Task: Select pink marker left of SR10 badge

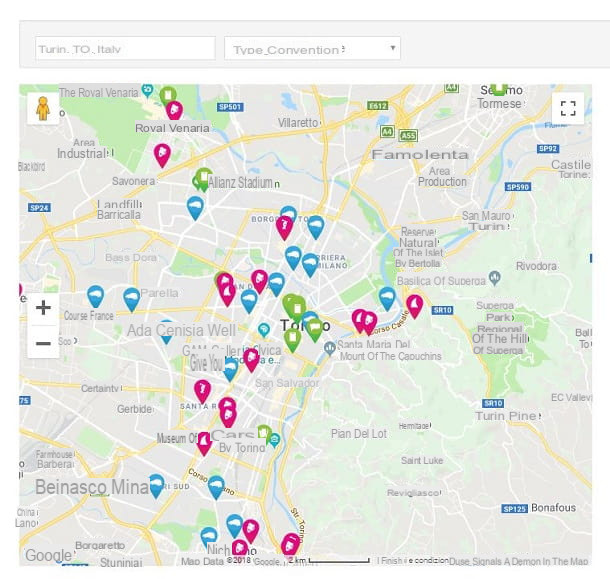Action: (415, 306)
